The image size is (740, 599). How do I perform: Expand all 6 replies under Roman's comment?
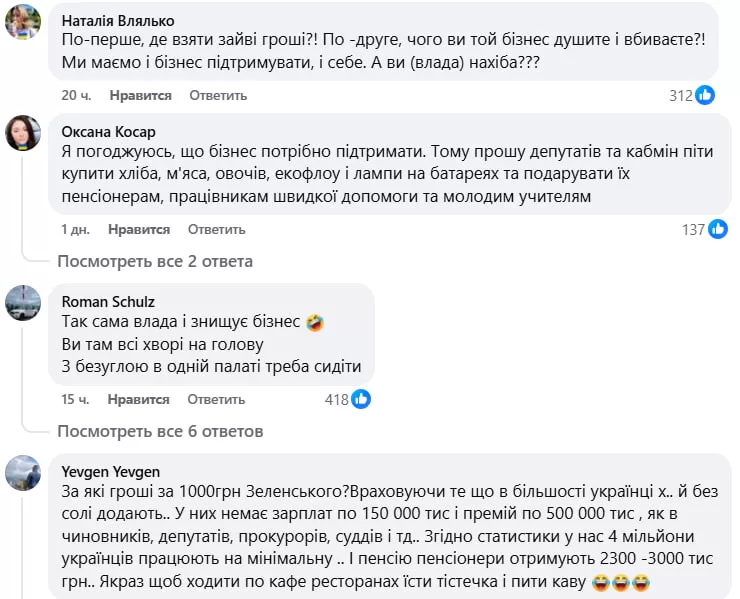pyautogui.click(x=160, y=432)
